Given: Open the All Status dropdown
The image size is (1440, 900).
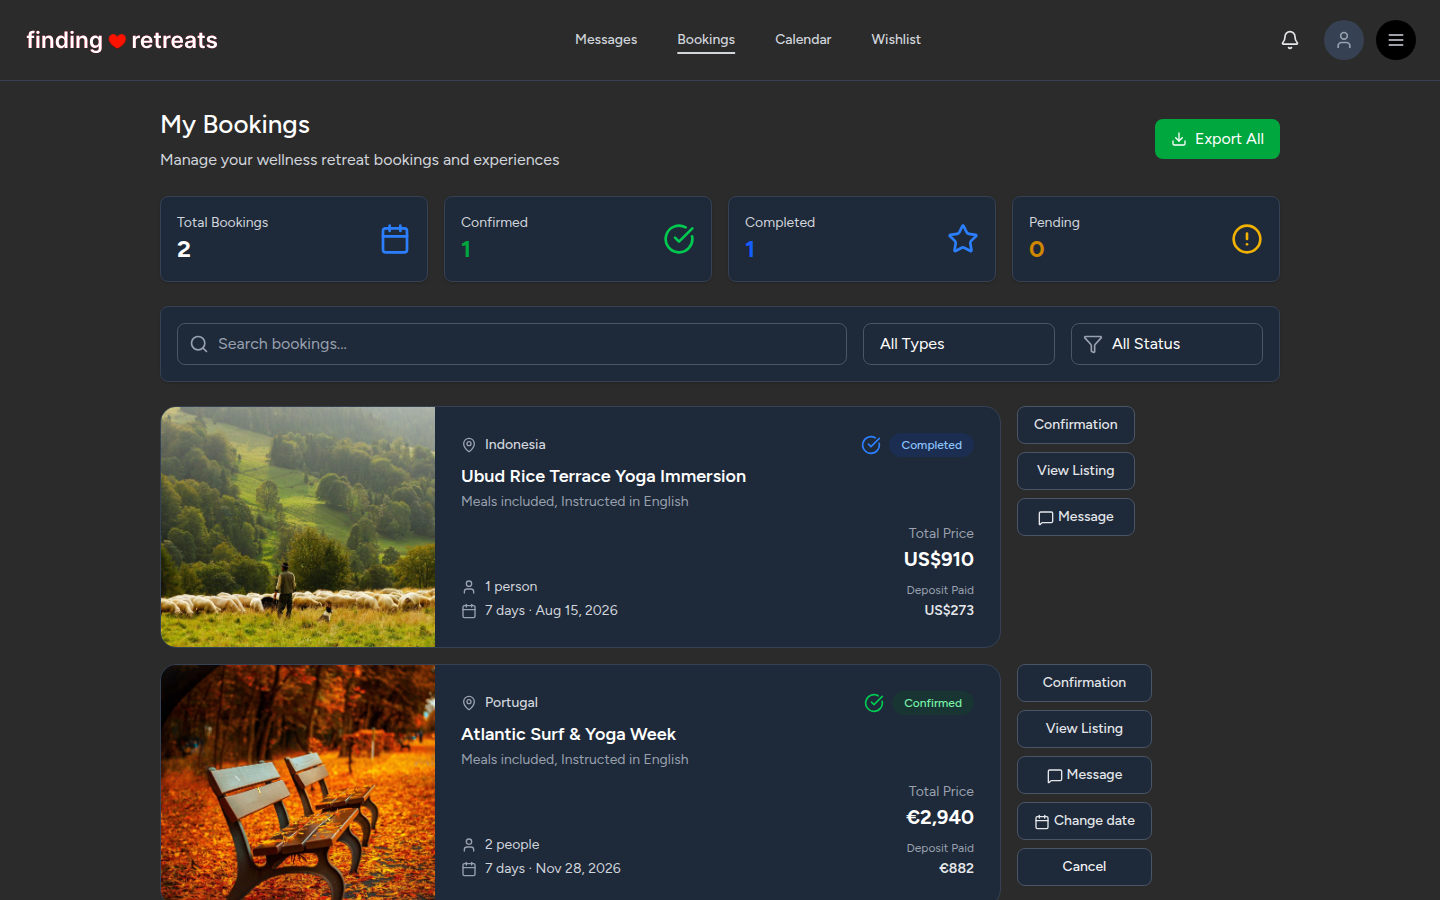Looking at the screenshot, I should tap(1167, 344).
